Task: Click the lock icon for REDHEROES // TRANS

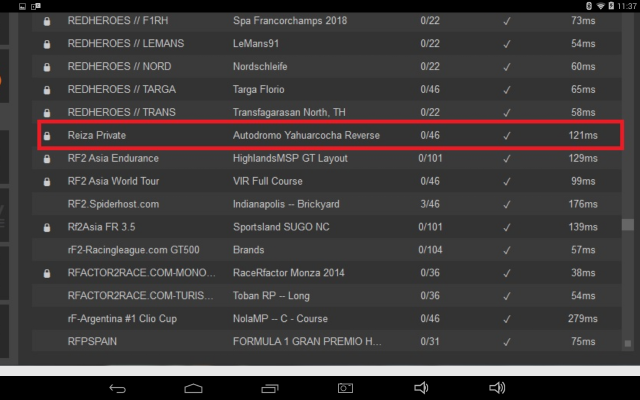Action: coord(47,112)
